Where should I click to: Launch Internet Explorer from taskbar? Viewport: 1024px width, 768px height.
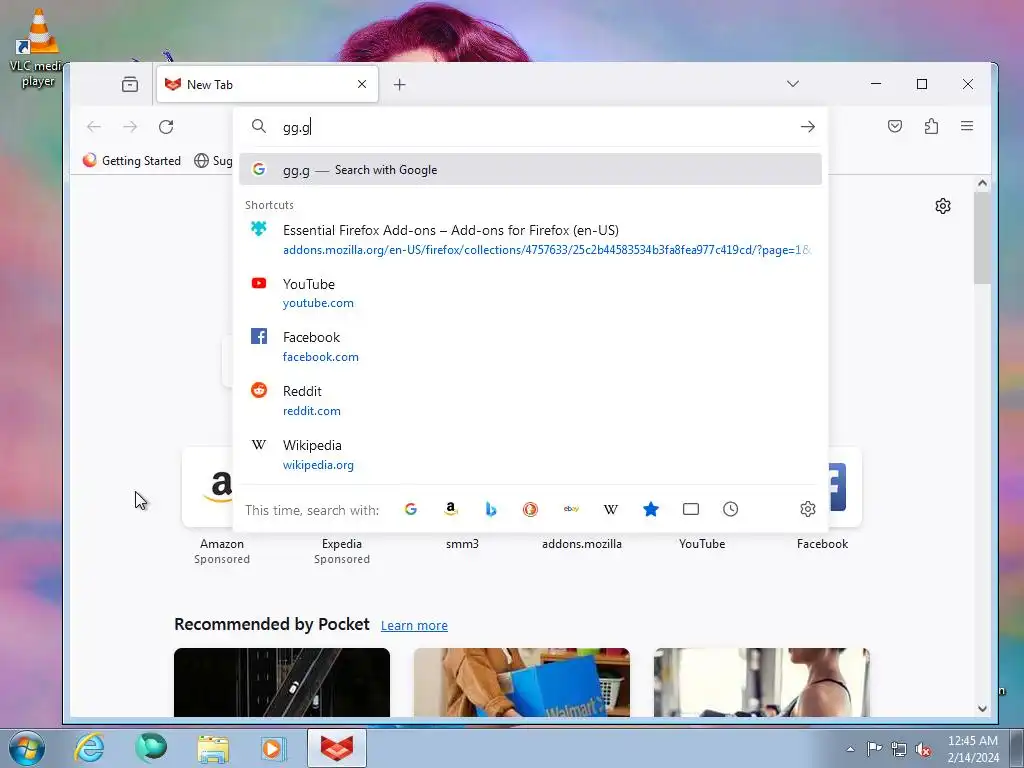tap(89, 748)
